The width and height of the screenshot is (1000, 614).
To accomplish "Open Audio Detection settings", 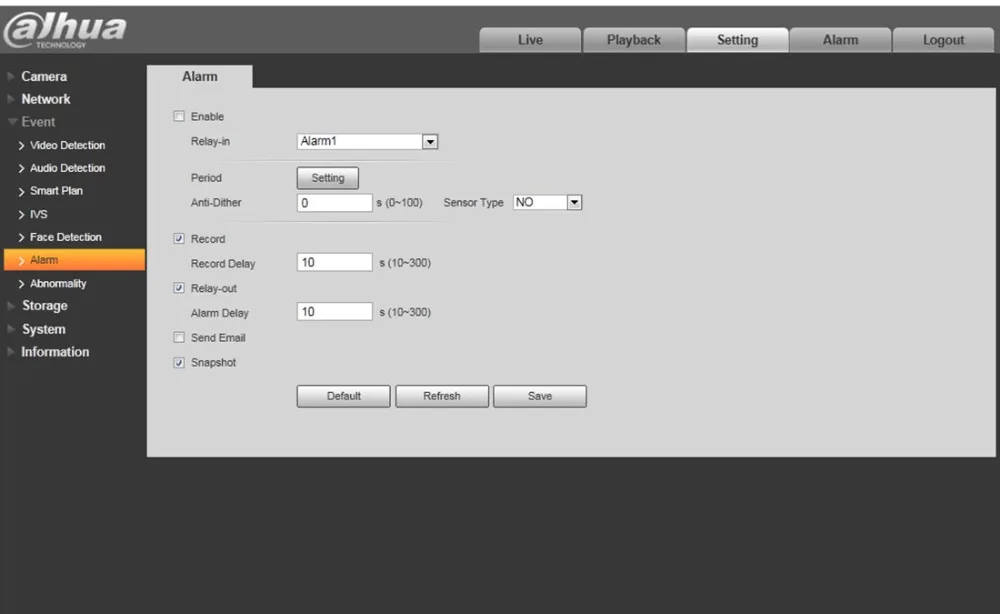I will click(x=67, y=168).
